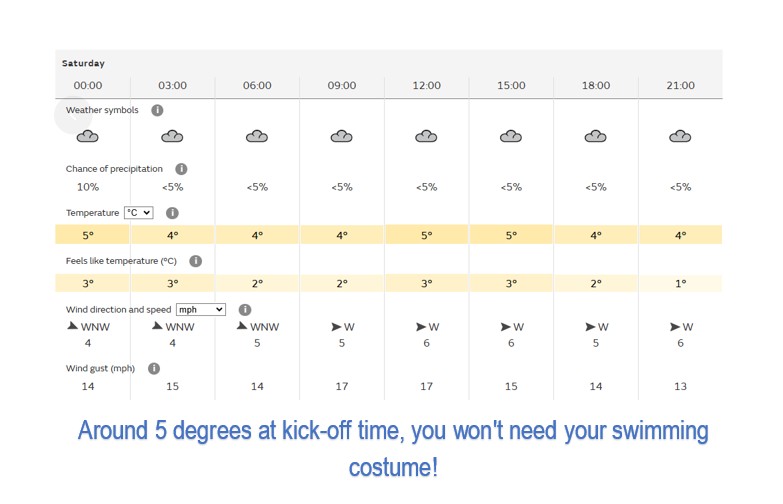Click the 5° temperature cell at 15:00

pos(511,235)
